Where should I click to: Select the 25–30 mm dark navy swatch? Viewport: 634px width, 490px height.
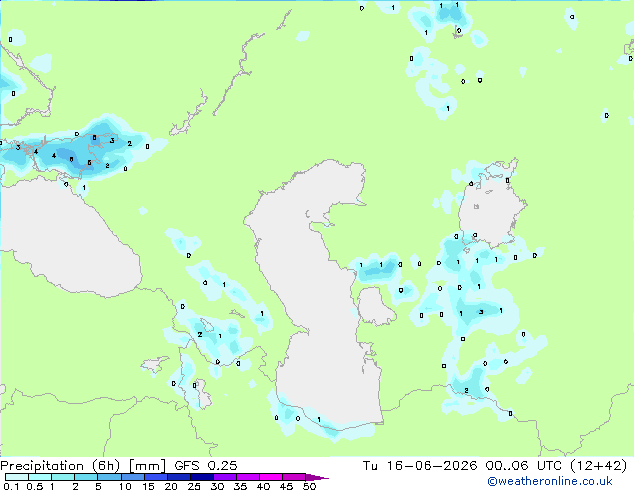point(202,477)
